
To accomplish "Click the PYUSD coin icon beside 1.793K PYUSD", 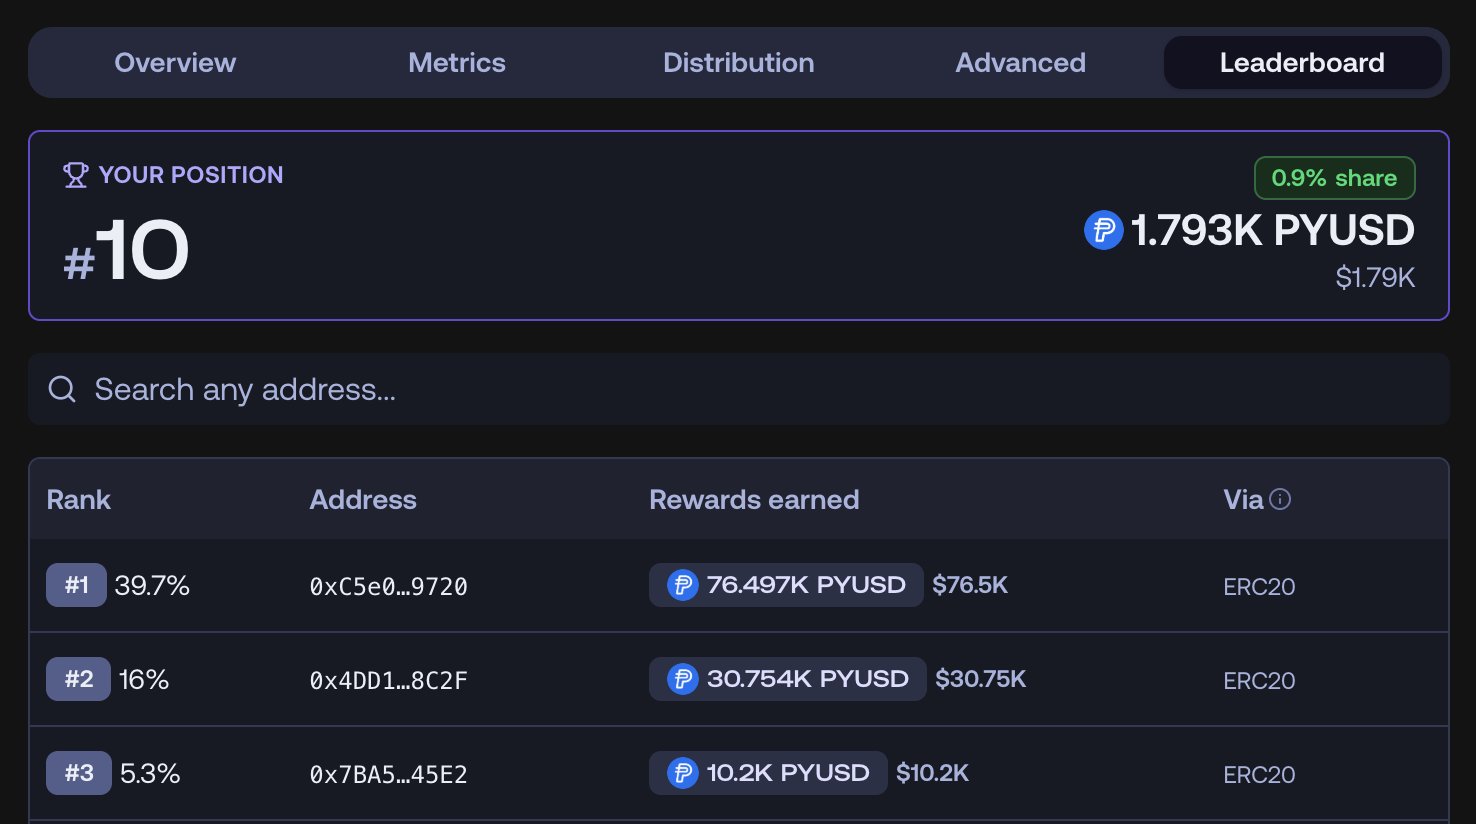I will pos(1104,230).
